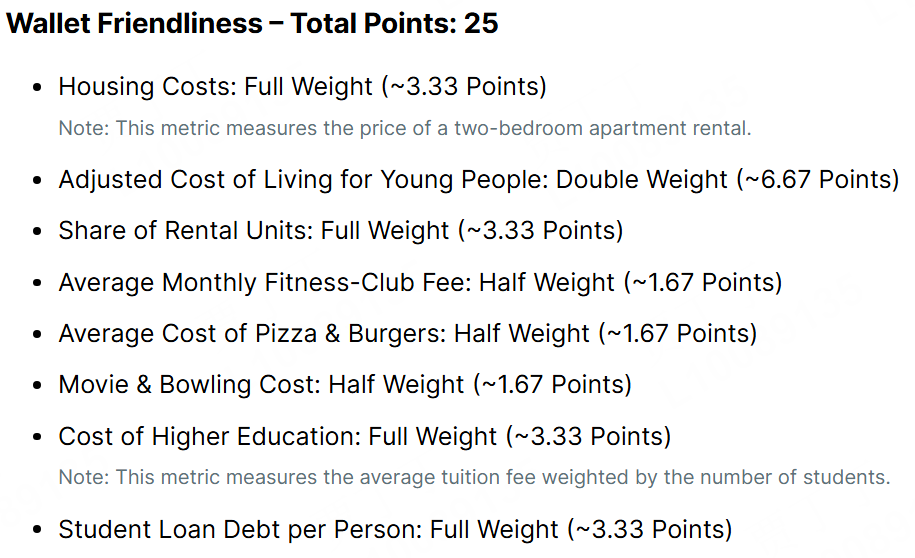Screen dimensions: 915x558
Task: Click the bullet before Student Loan Debt
Action: pos(38,530)
